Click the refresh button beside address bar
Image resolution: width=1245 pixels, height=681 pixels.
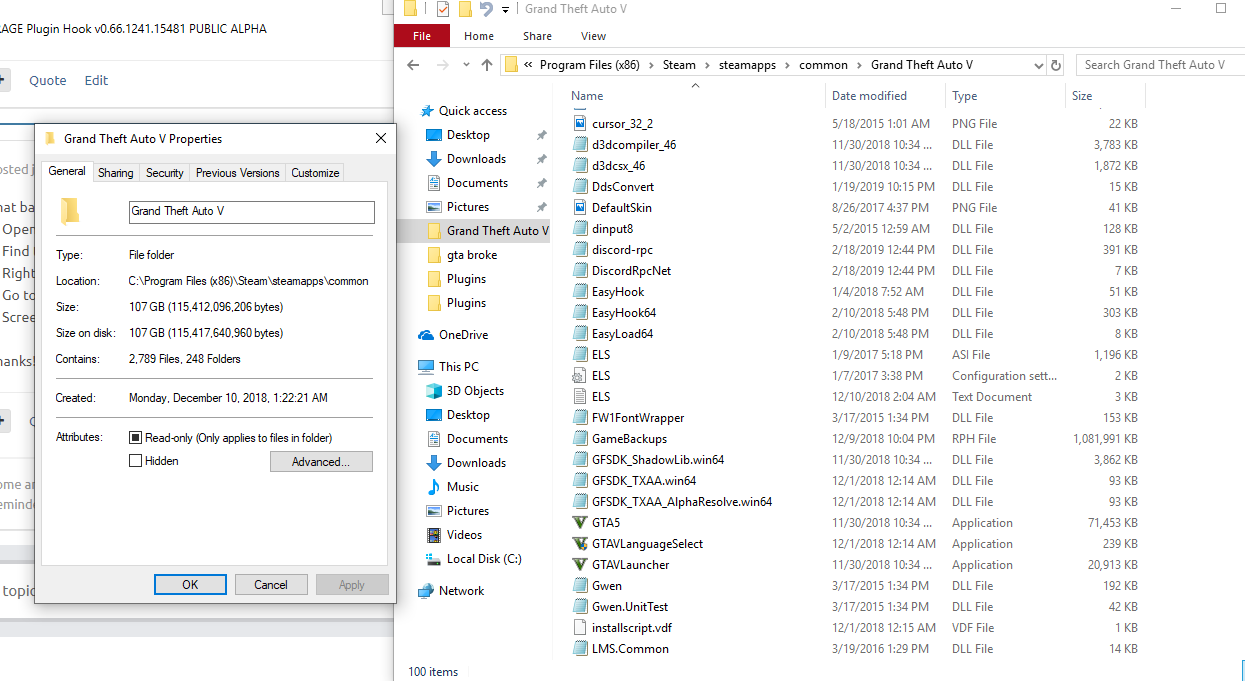click(1056, 65)
